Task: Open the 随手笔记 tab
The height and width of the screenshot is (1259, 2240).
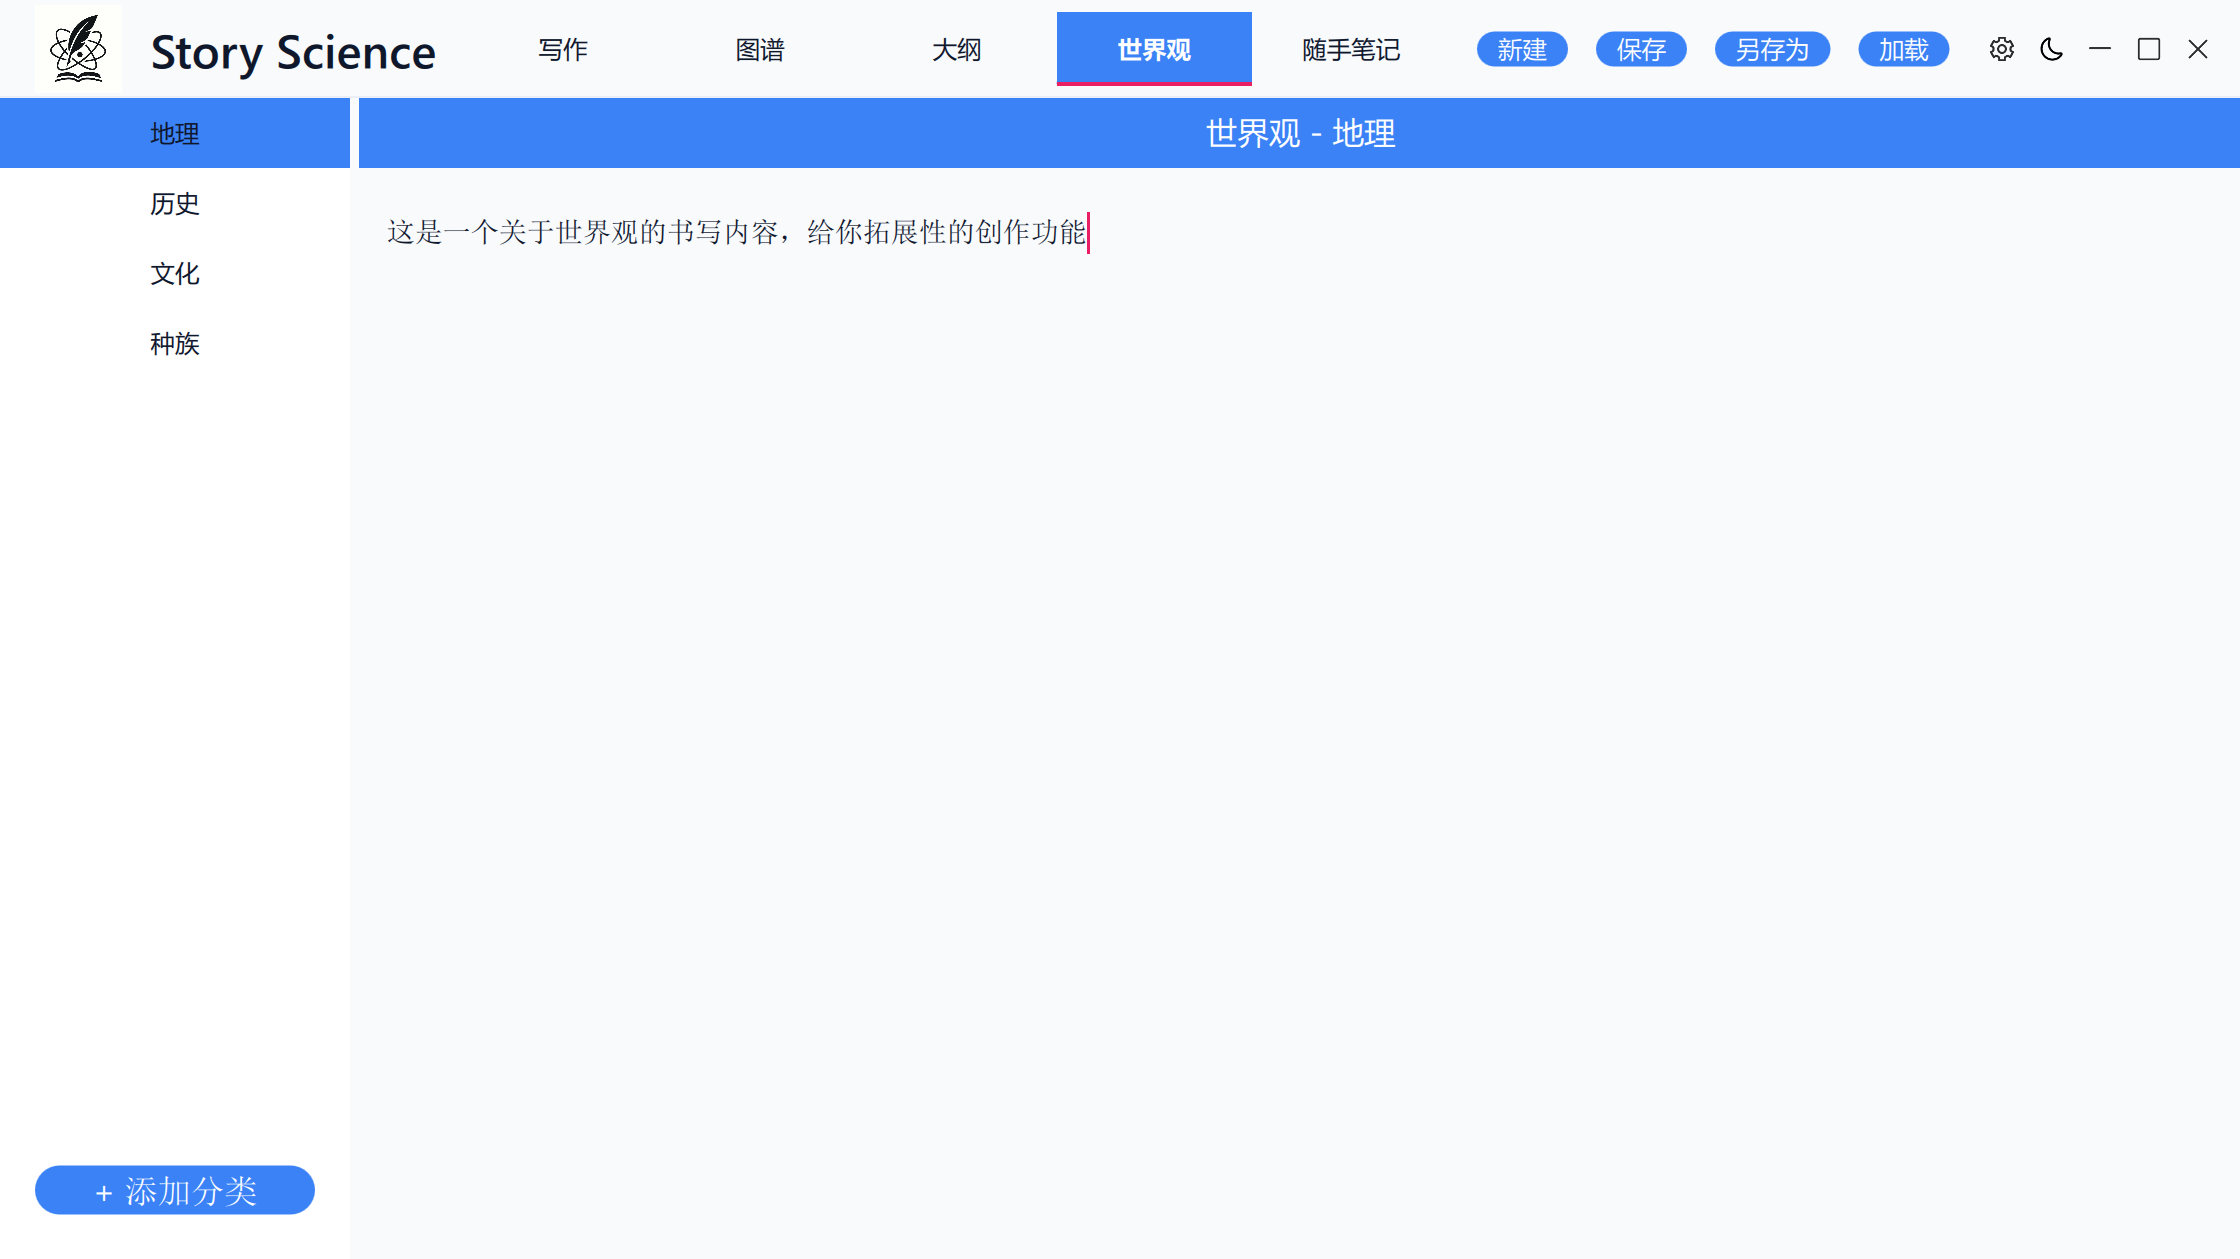Action: (1351, 49)
